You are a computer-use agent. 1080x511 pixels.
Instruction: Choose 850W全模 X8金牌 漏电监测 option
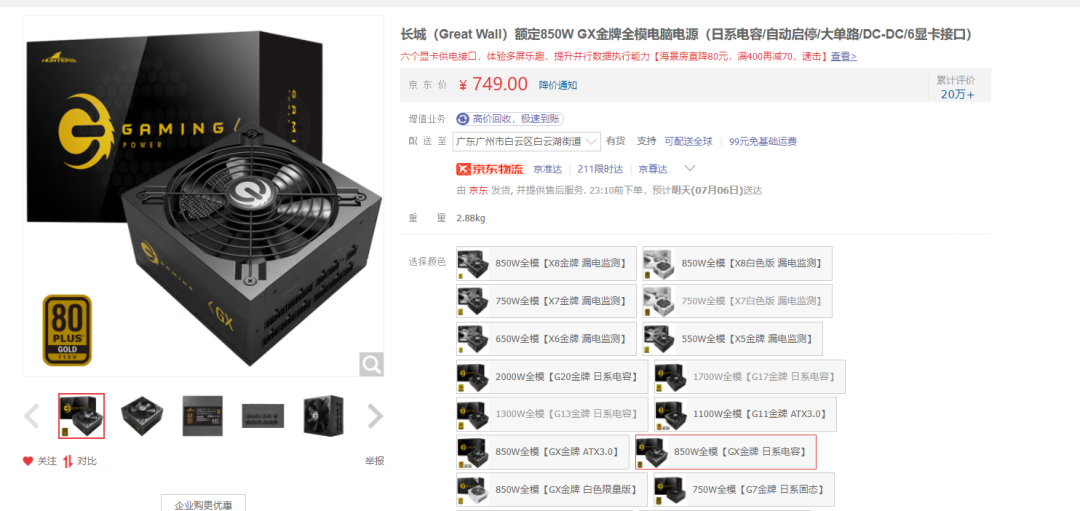coord(546,263)
